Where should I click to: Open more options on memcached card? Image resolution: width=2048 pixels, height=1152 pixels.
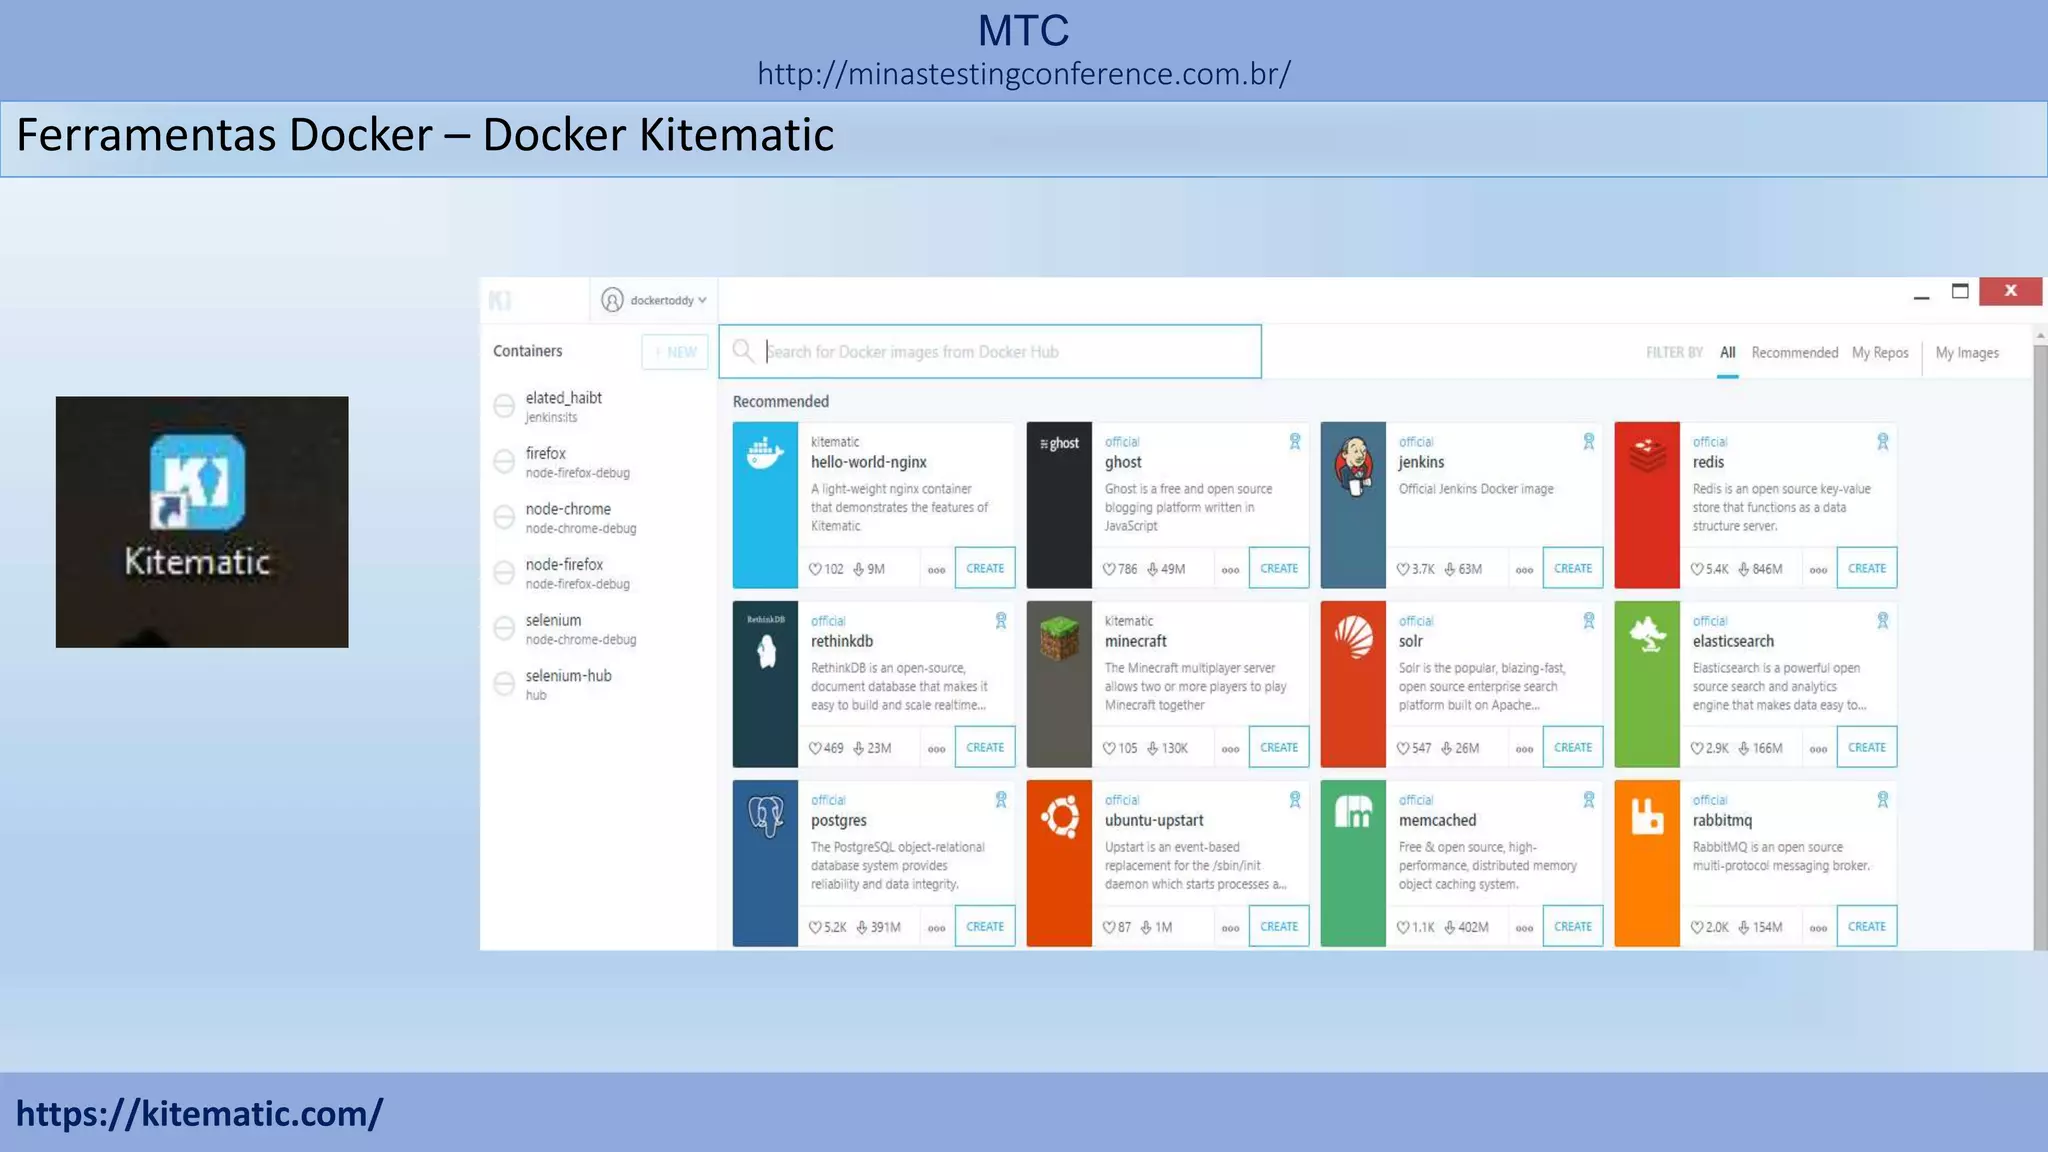point(1524,928)
